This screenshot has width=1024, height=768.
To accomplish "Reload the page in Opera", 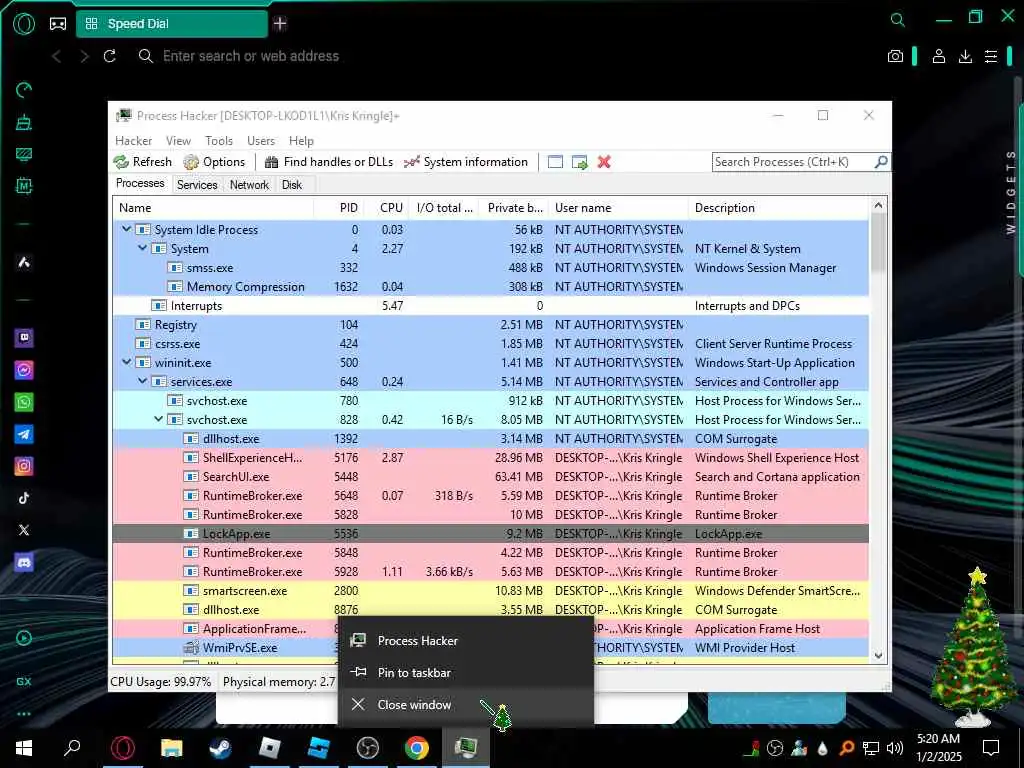I will pyautogui.click(x=110, y=56).
